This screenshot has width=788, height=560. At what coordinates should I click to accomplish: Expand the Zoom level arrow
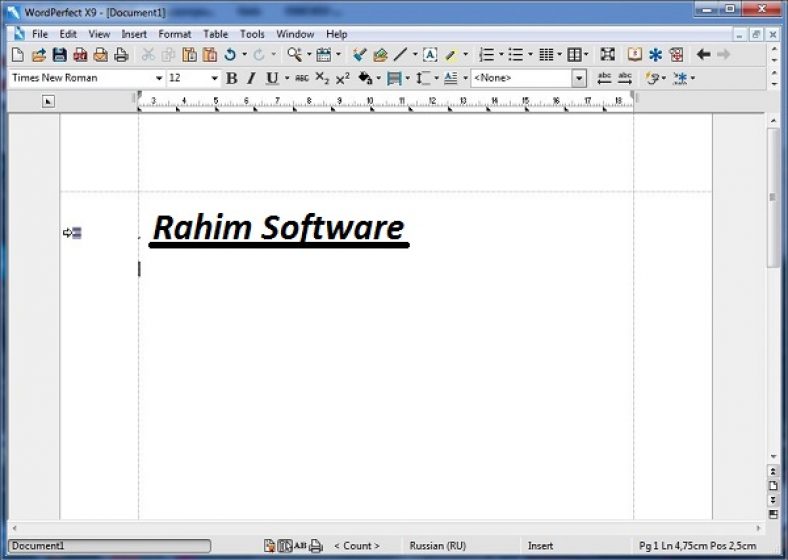click(x=309, y=54)
